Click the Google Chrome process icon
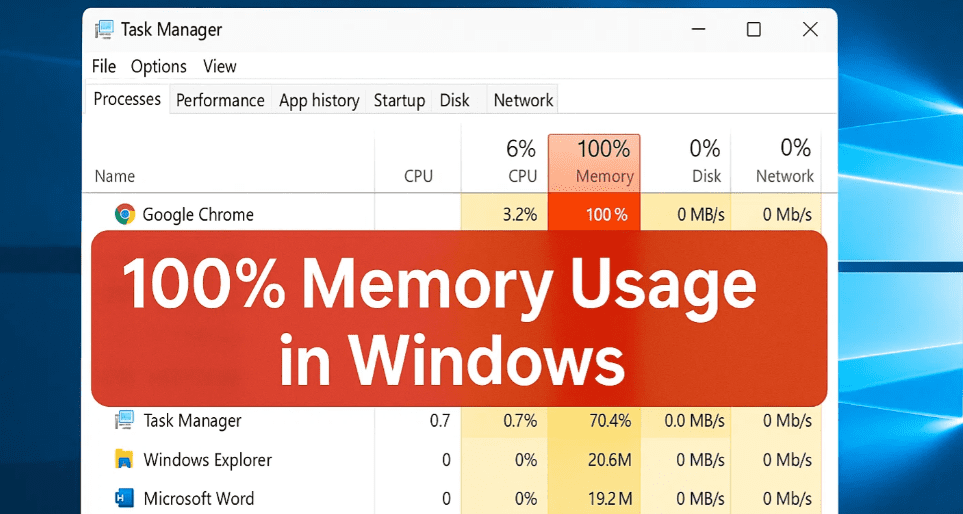963x514 pixels. click(x=125, y=214)
